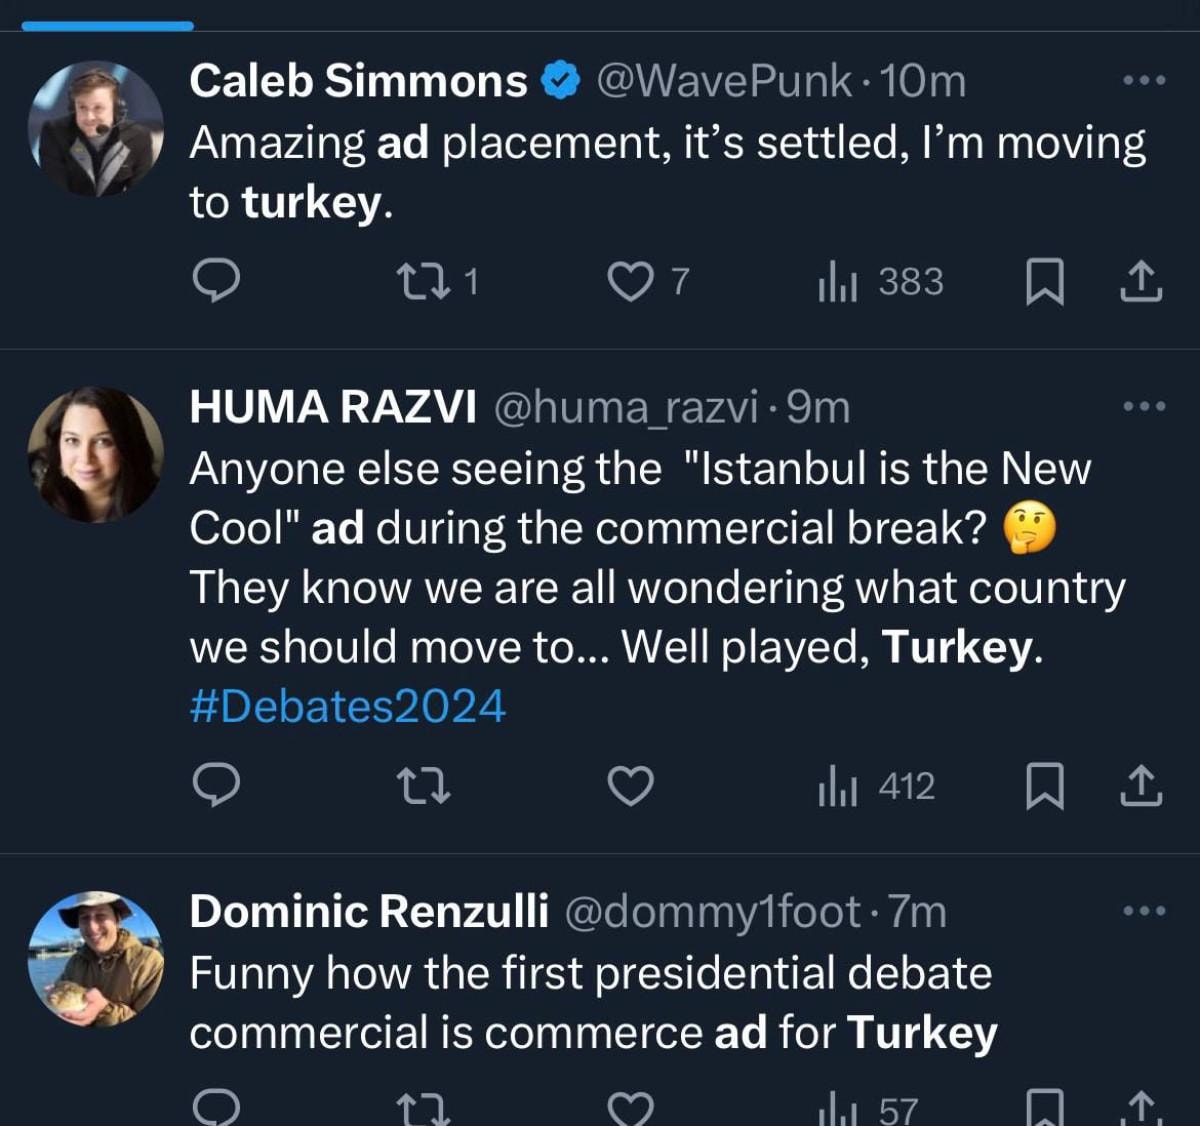
Task: View analytics showing 412 views
Action: pos(877,786)
